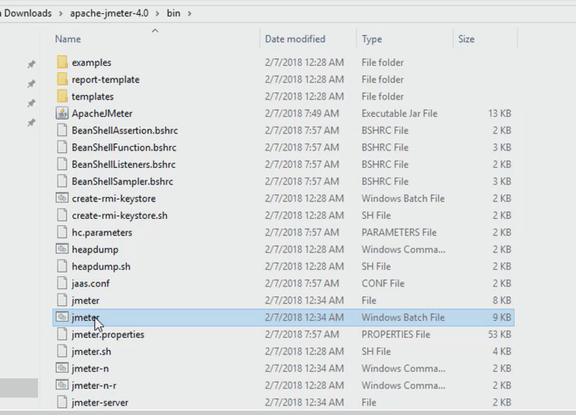Click the 53 KB size cell

pos(500,335)
